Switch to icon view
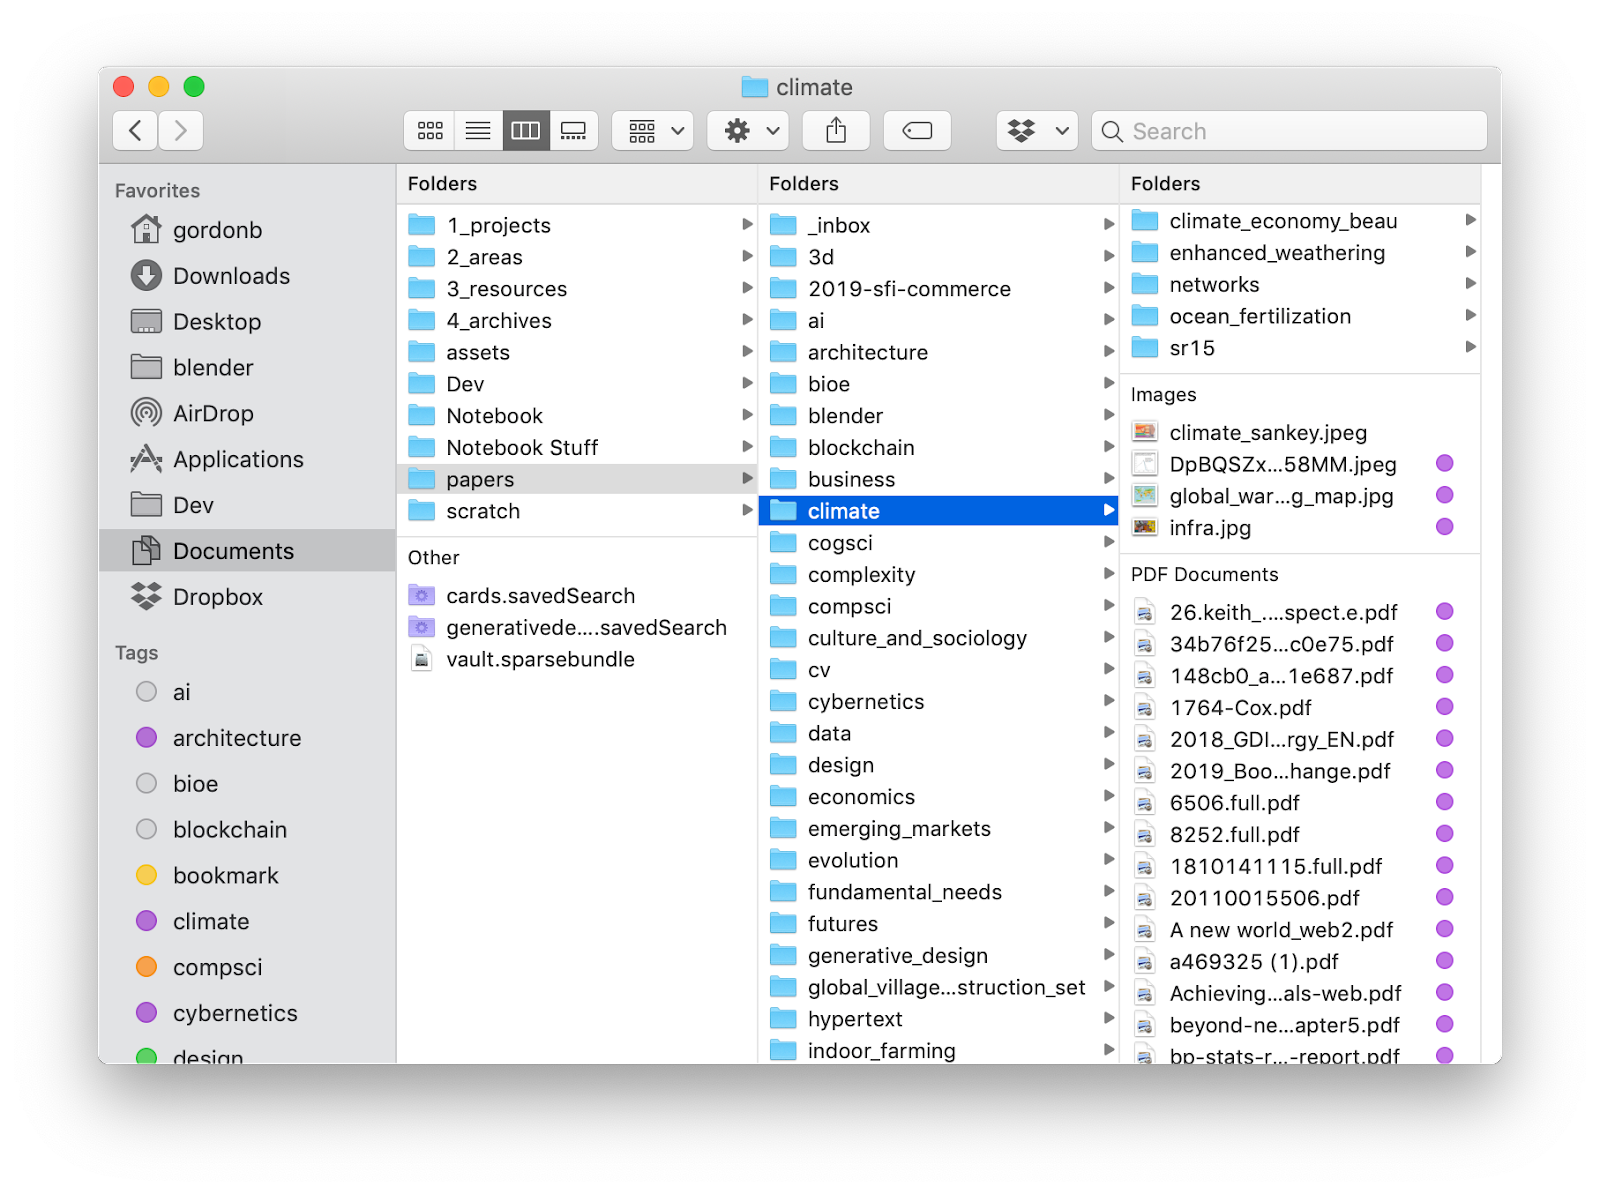1600x1194 pixels. click(x=430, y=131)
